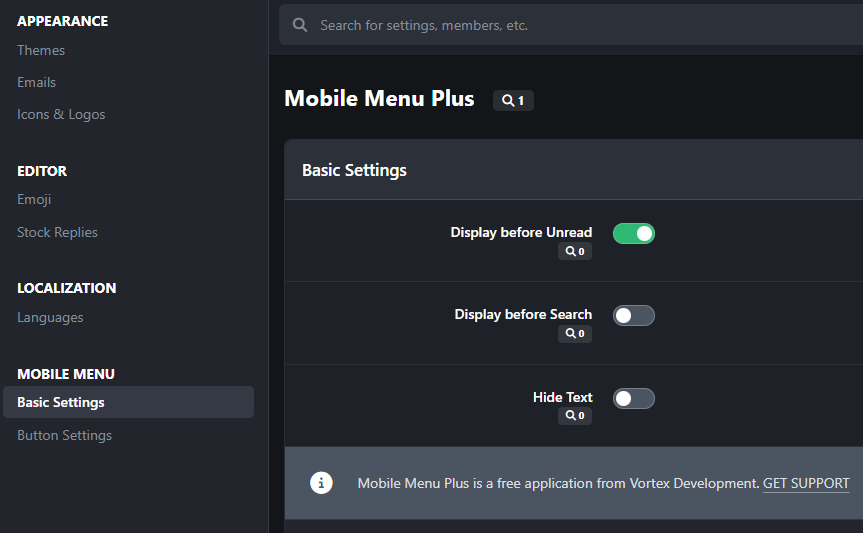Disable the Display before Unread toggle
Image resolution: width=863 pixels, height=533 pixels.
point(633,233)
